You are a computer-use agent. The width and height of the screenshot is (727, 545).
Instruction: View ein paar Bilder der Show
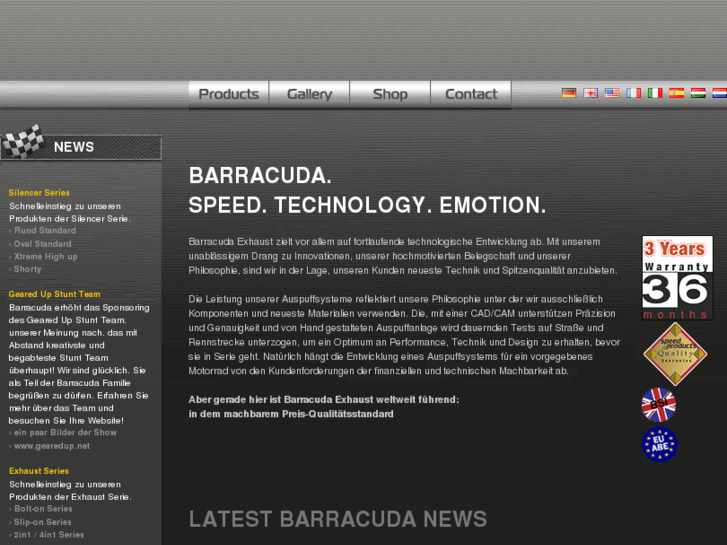point(65,432)
